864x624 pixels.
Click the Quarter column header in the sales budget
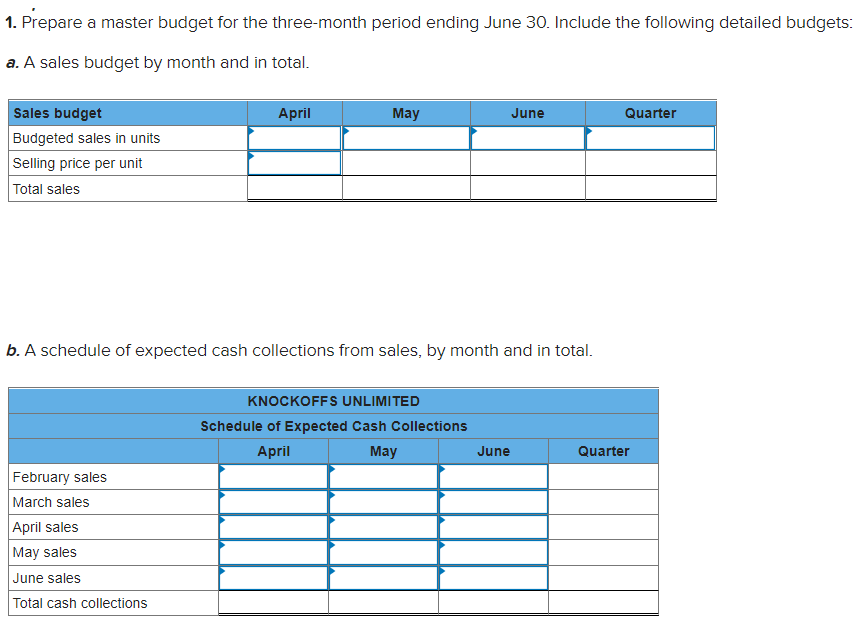click(x=650, y=113)
